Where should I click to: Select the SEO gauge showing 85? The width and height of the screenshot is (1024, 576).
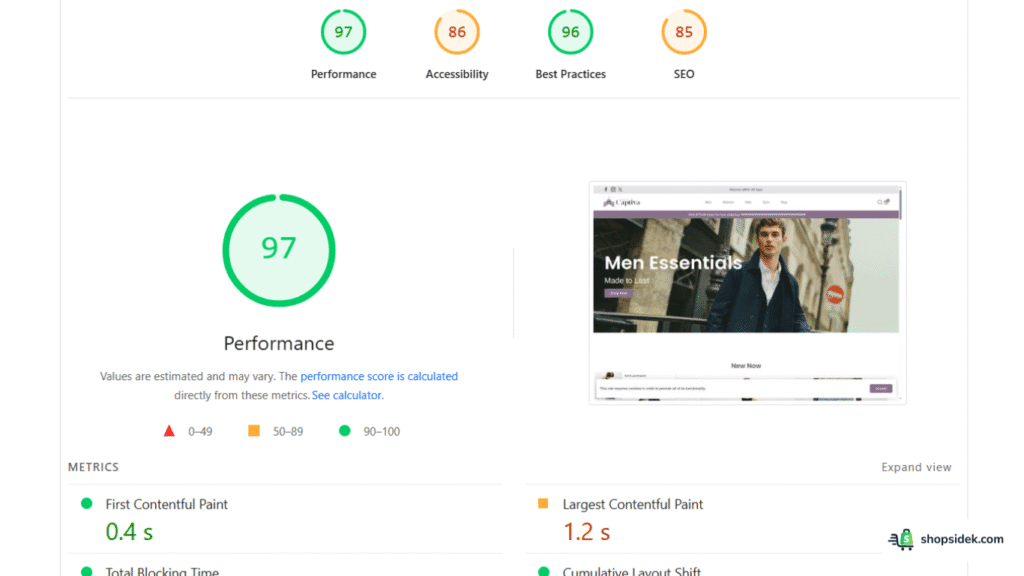684,31
